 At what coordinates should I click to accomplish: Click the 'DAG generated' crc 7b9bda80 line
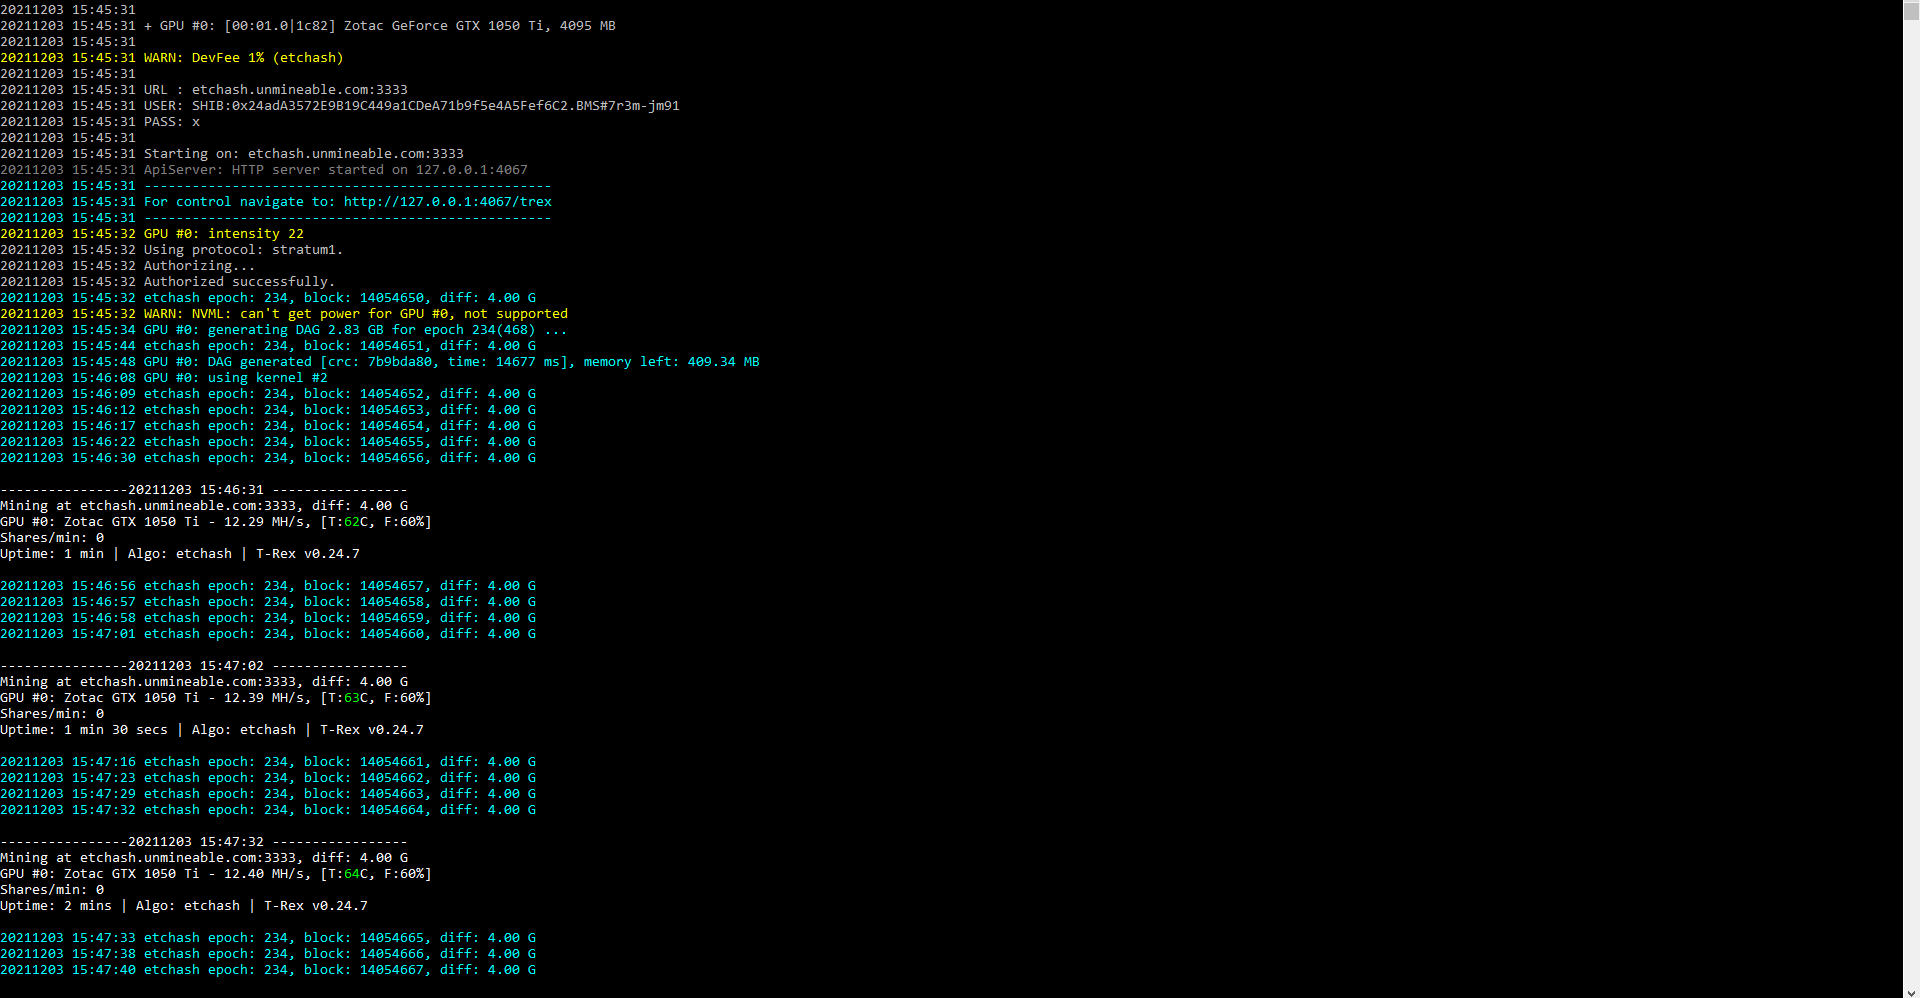[x=380, y=362]
